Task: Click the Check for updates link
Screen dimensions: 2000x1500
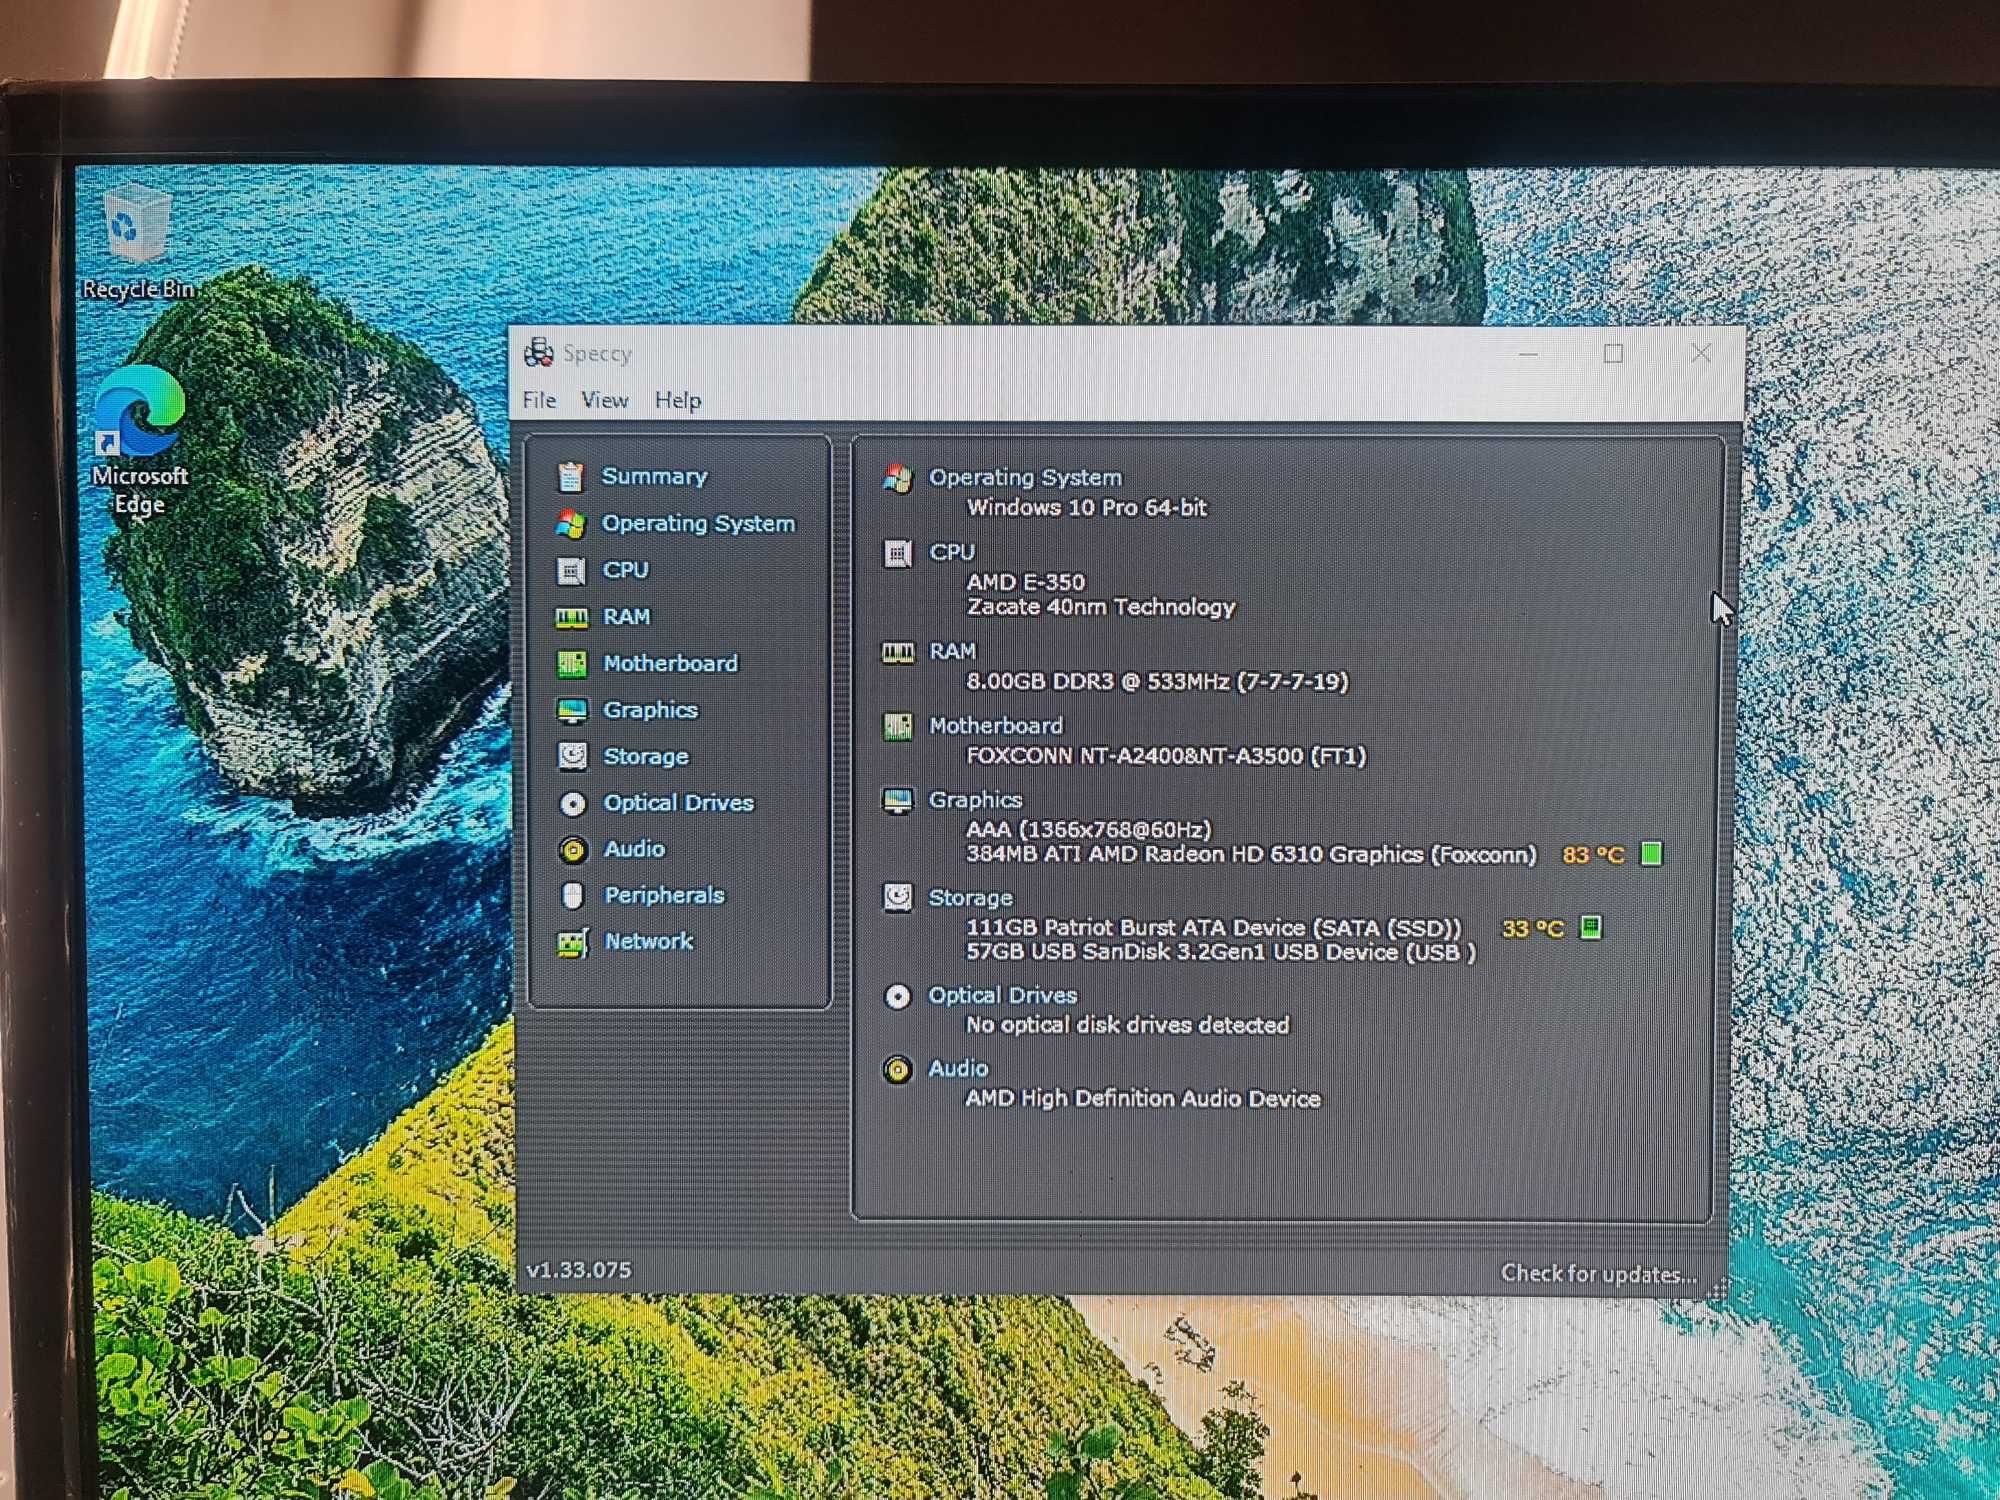Action: point(1599,1274)
